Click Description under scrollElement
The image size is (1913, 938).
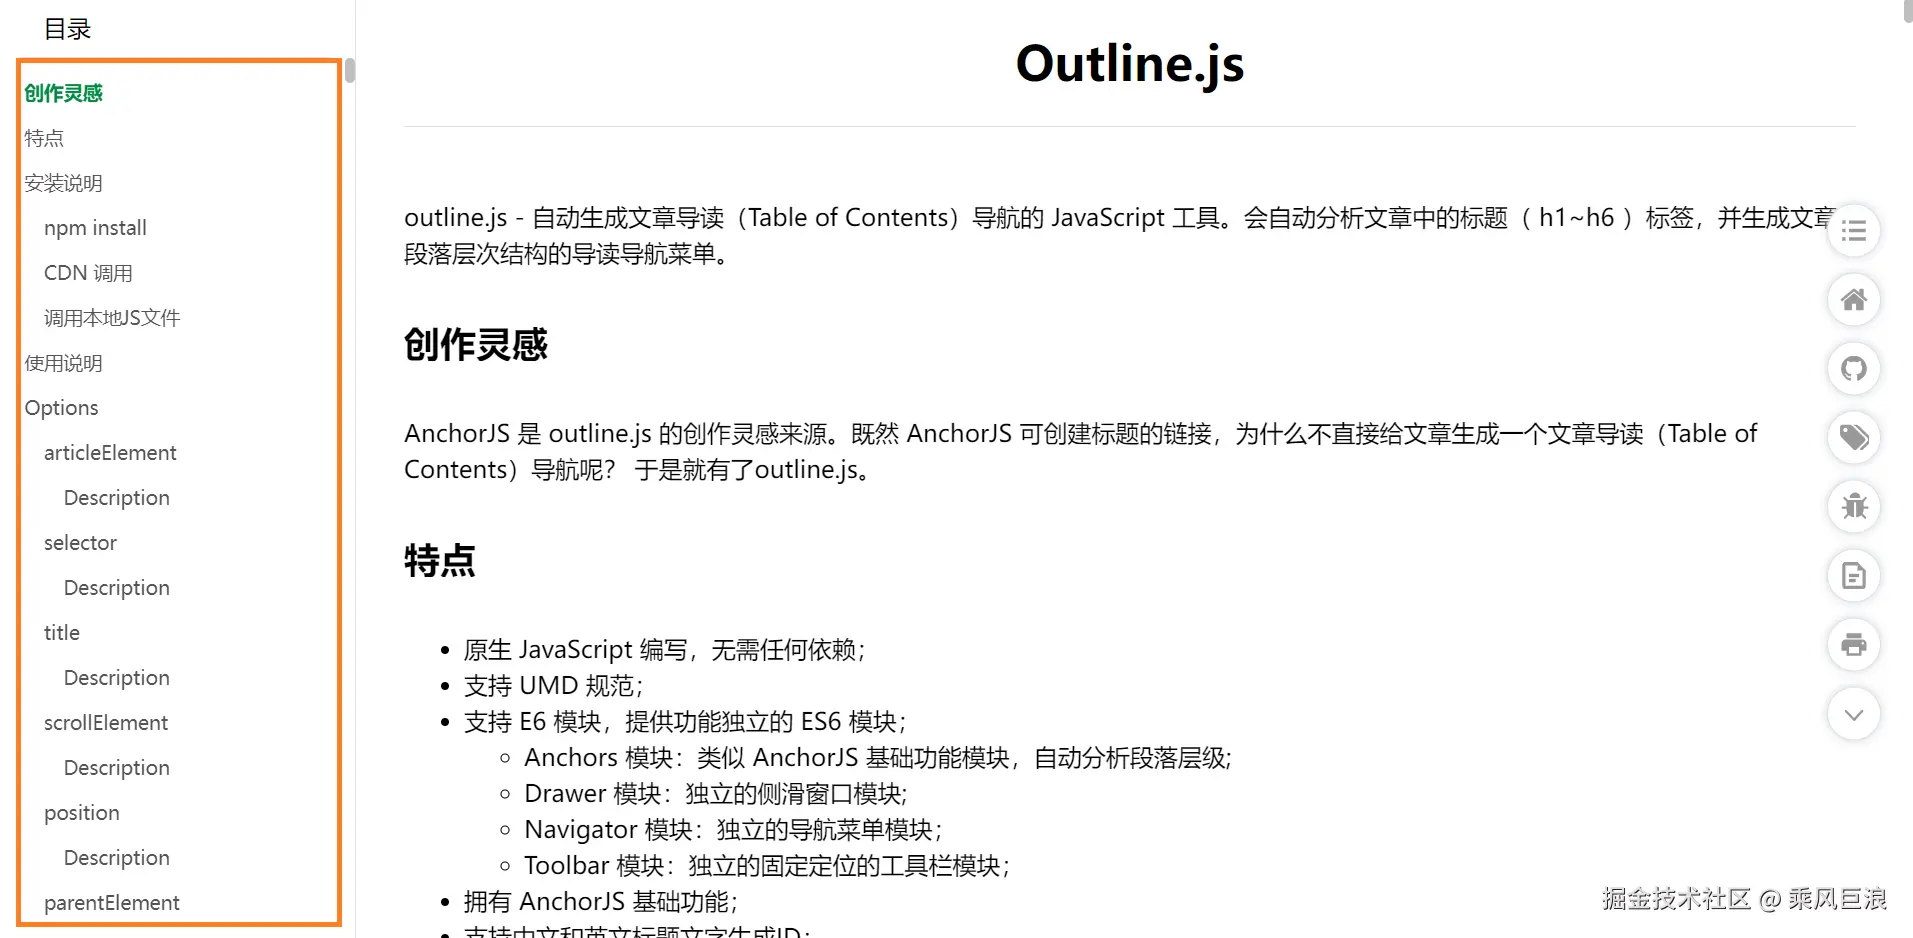[117, 768]
